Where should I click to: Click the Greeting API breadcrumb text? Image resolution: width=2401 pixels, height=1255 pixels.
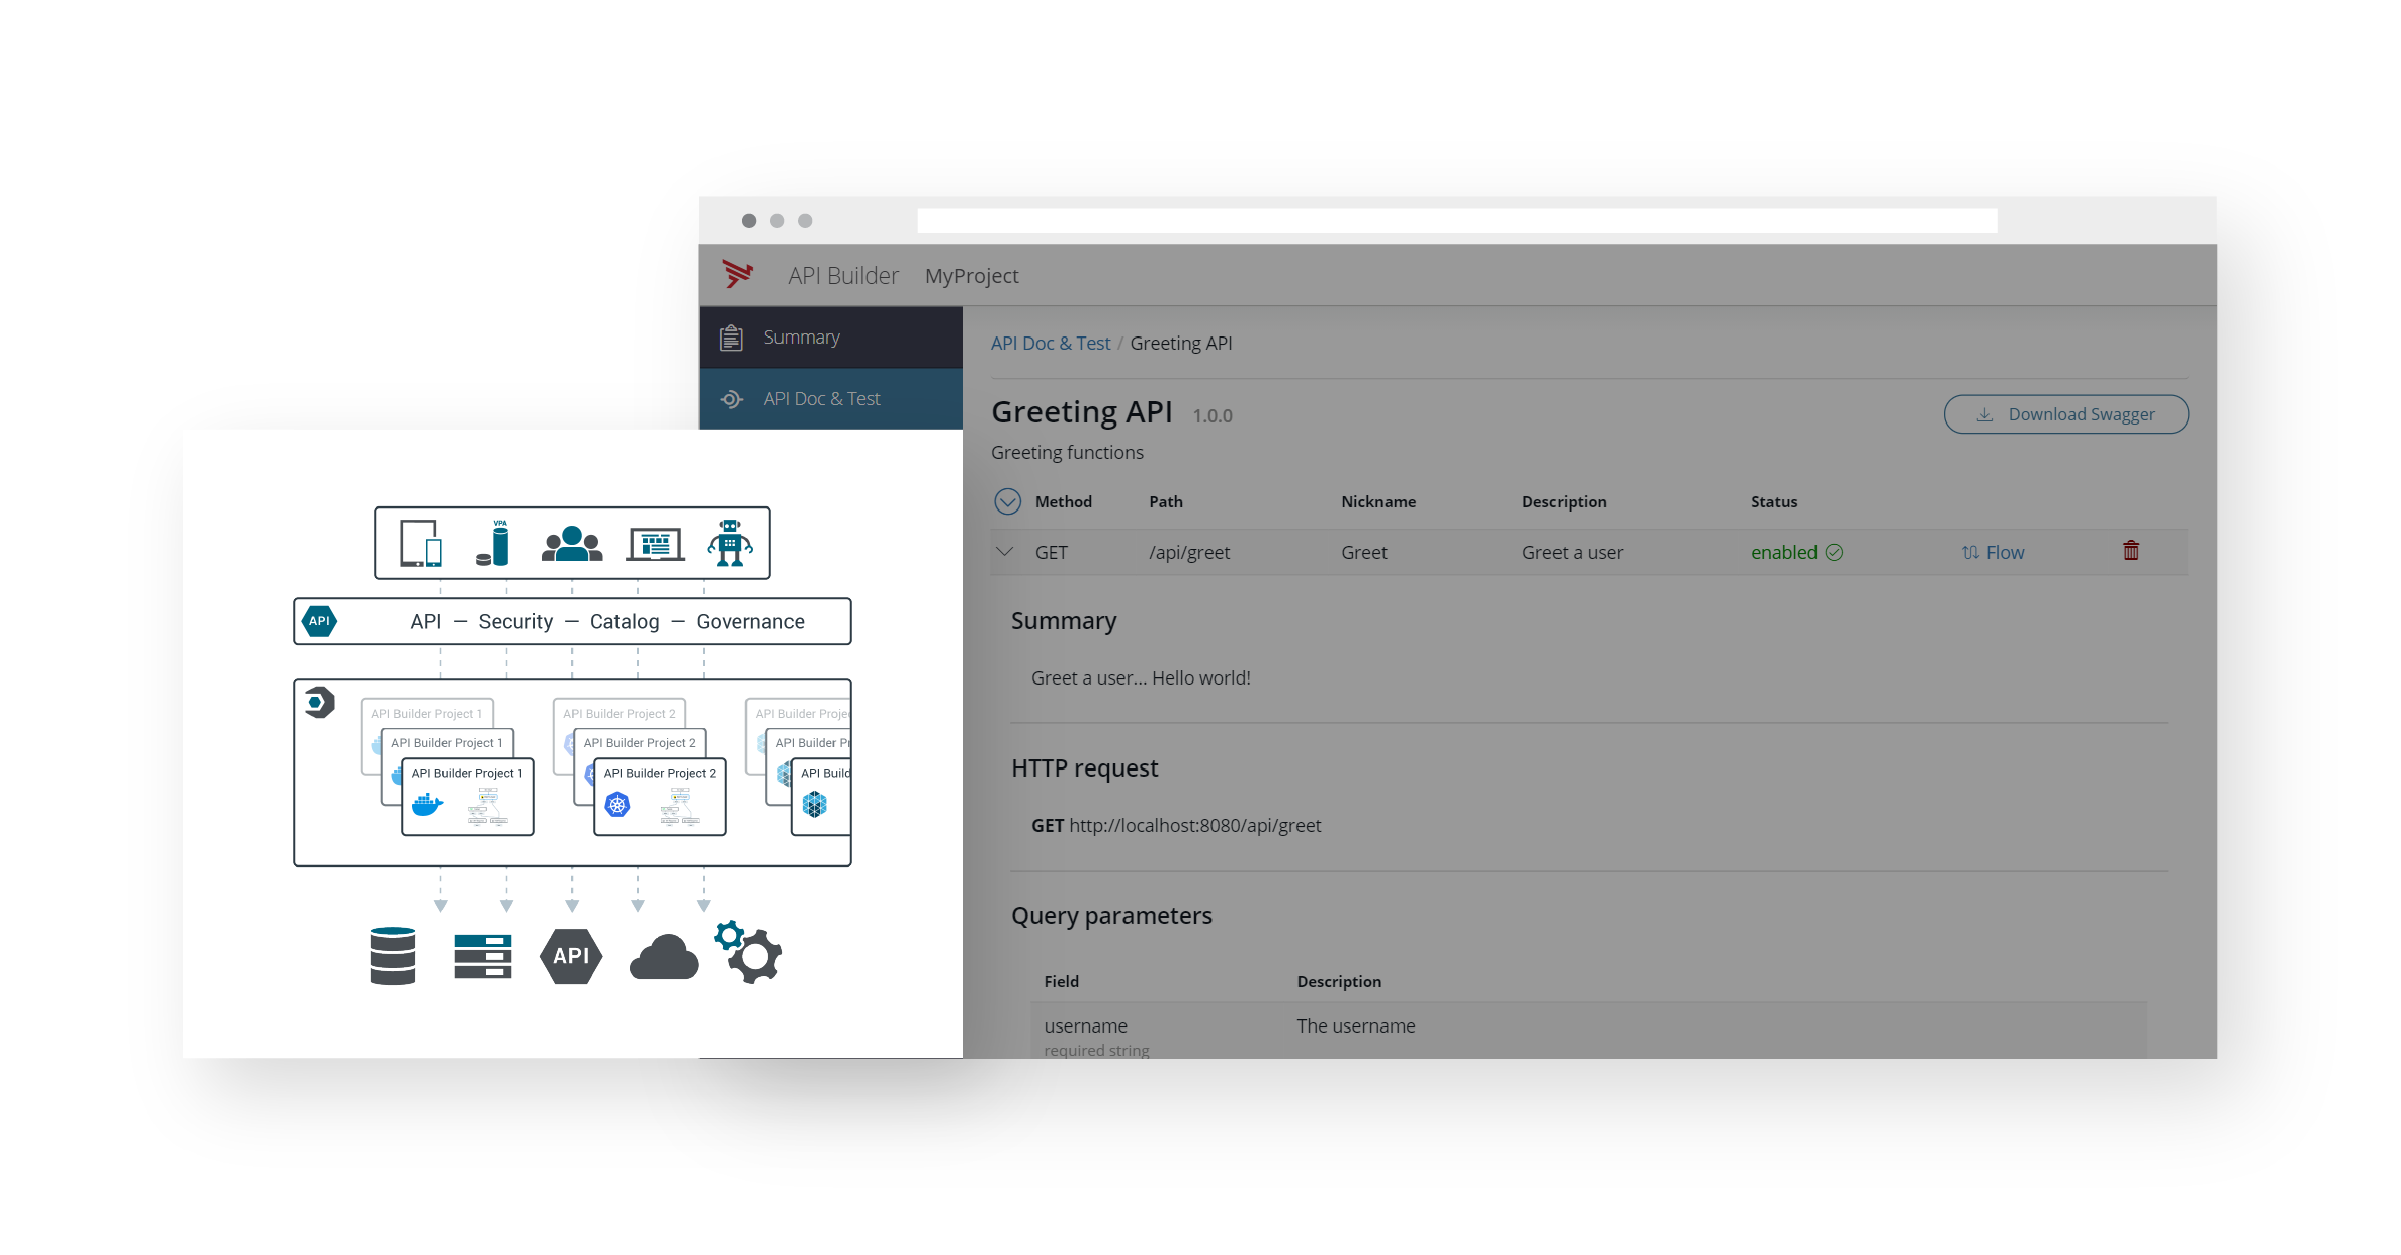[1181, 343]
